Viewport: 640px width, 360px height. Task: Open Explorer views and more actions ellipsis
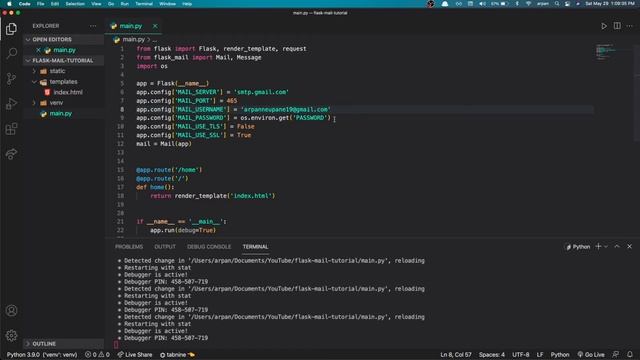tap(93, 26)
